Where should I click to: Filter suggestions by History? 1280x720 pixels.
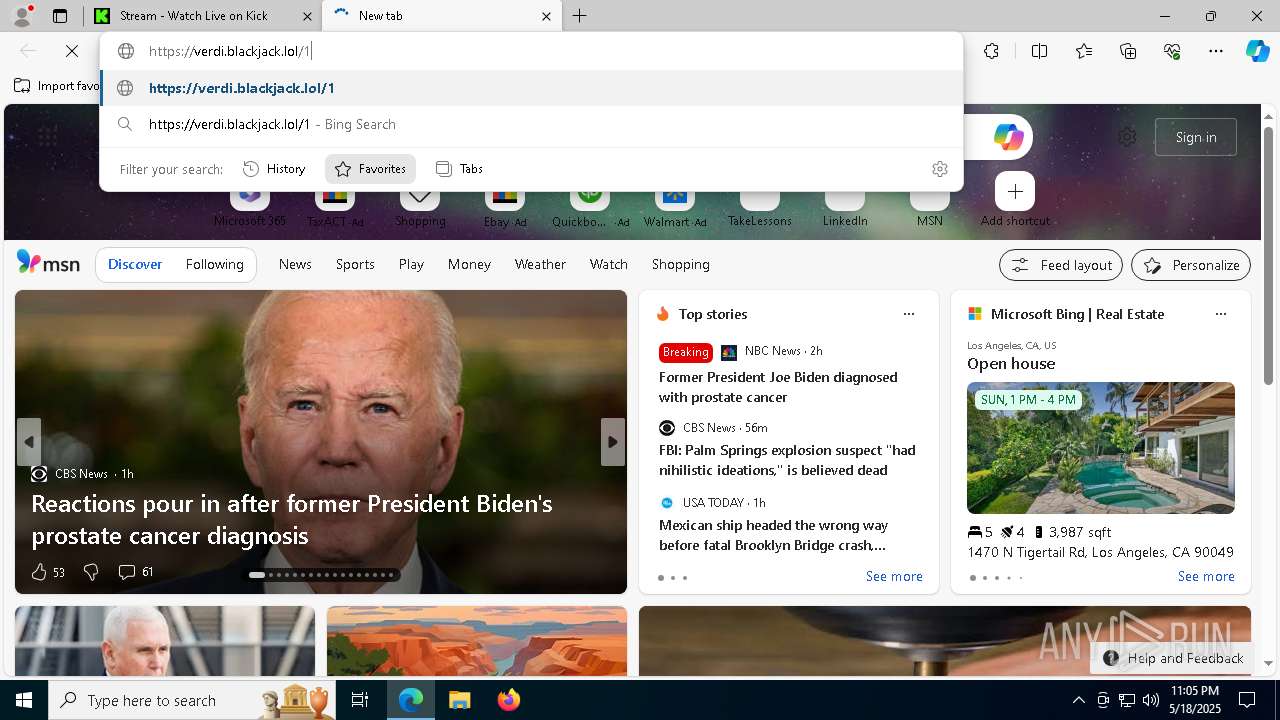click(274, 169)
